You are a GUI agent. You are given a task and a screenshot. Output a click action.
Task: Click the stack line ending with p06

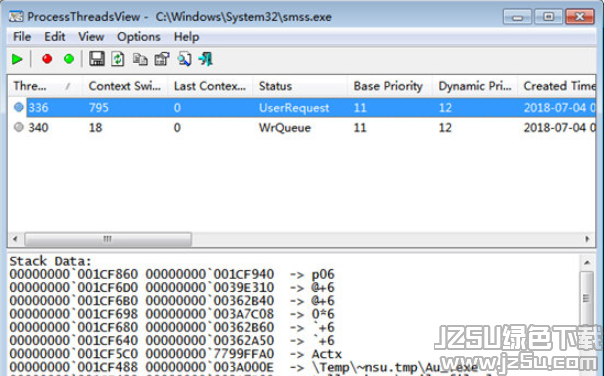coord(172,274)
